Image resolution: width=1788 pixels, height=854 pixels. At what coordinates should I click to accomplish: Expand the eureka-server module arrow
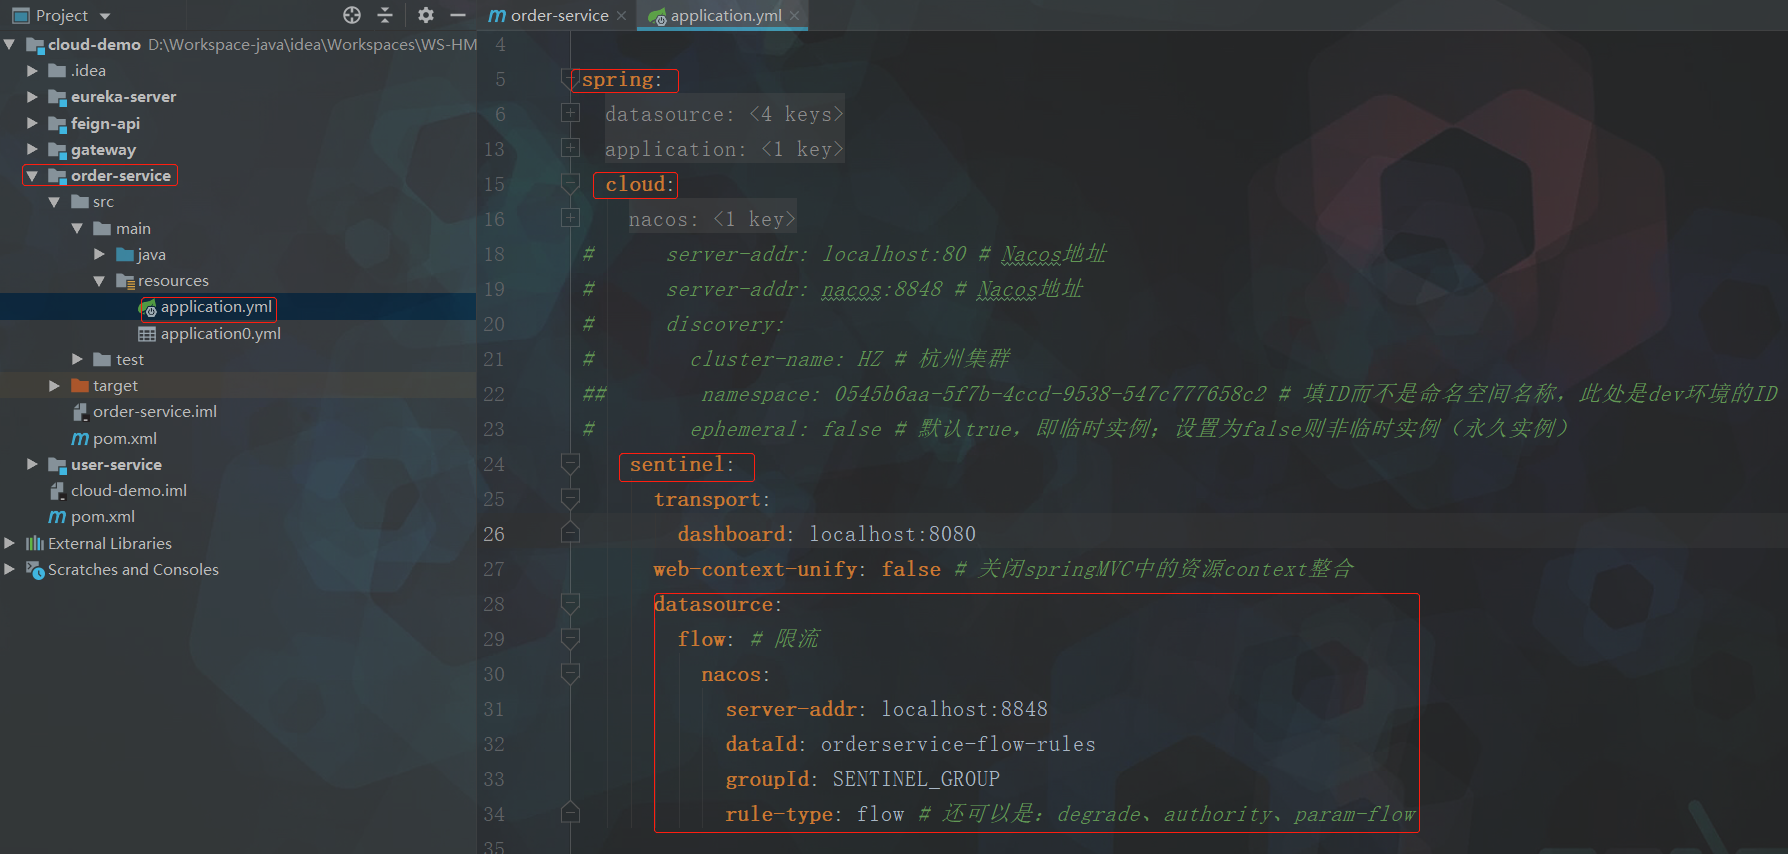[32, 97]
